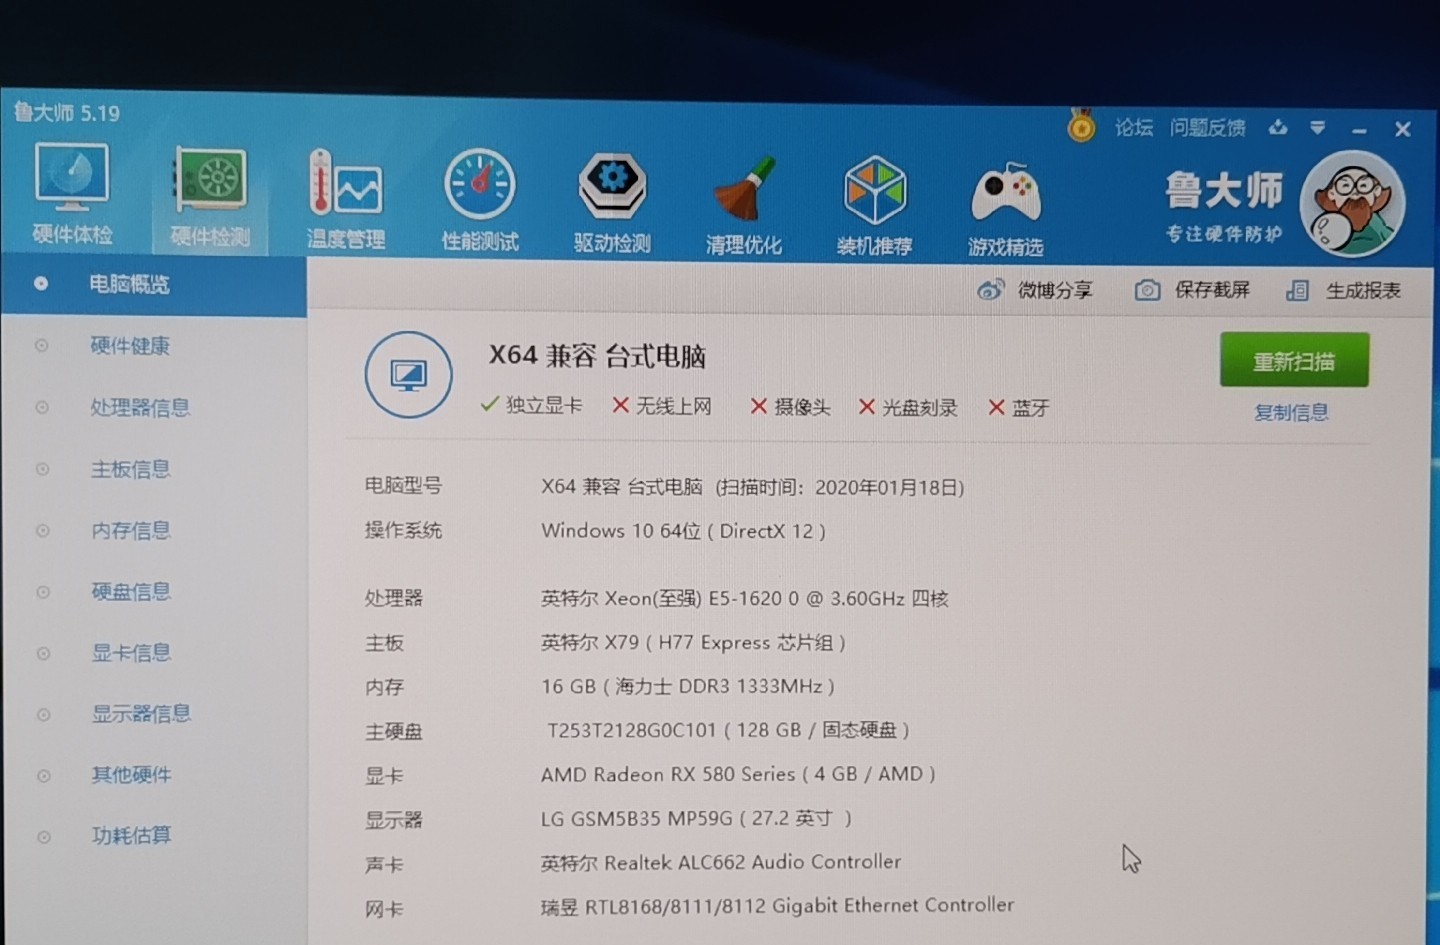This screenshot has height=945, width=1440.
Task: Open the dropdown arrow next to minimize
Action: click(x=1318, y=128)
